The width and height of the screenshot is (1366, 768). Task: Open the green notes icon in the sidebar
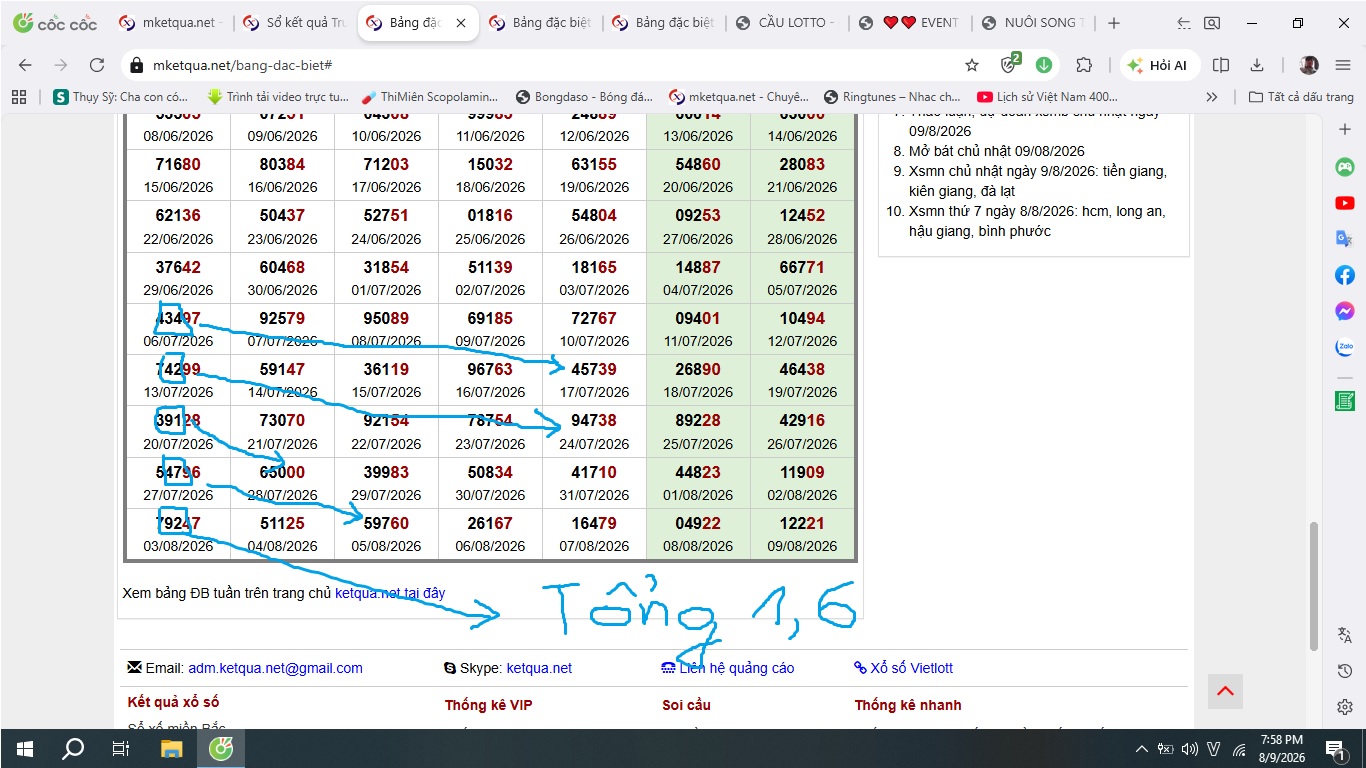click(1345, 401)
